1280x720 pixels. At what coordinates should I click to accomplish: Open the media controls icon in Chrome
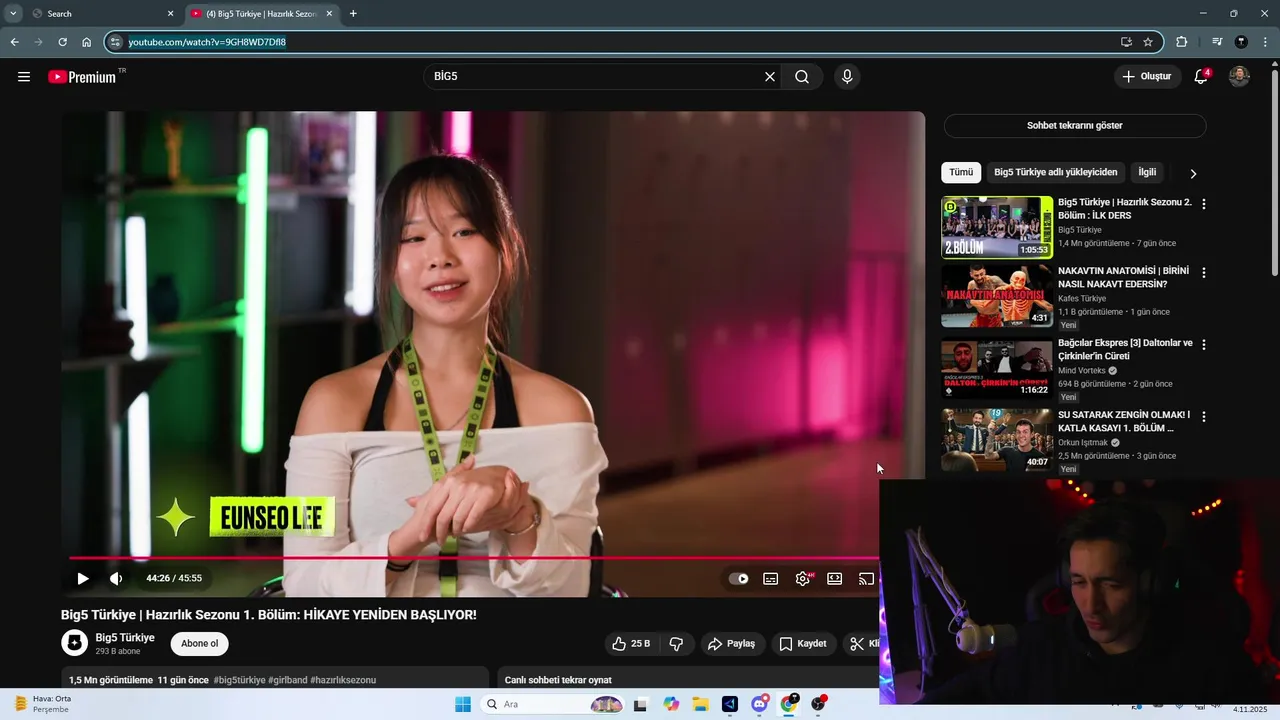[1217, 42]
